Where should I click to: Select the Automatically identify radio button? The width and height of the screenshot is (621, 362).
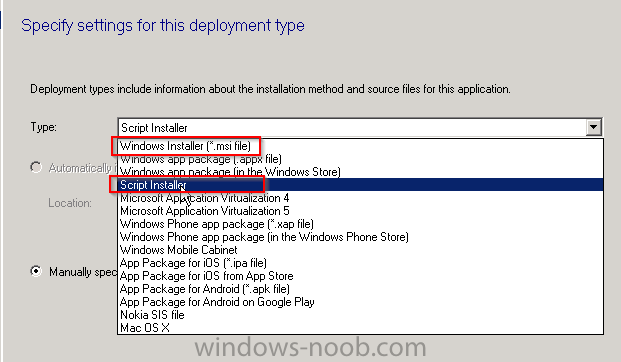(x=36, y=168)
